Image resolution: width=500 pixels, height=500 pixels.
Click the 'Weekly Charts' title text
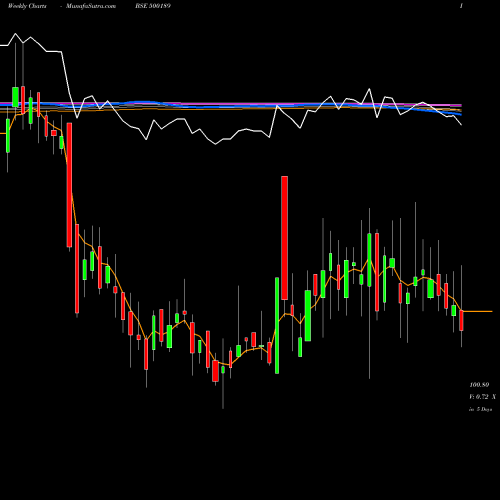[x=27, y=6]
